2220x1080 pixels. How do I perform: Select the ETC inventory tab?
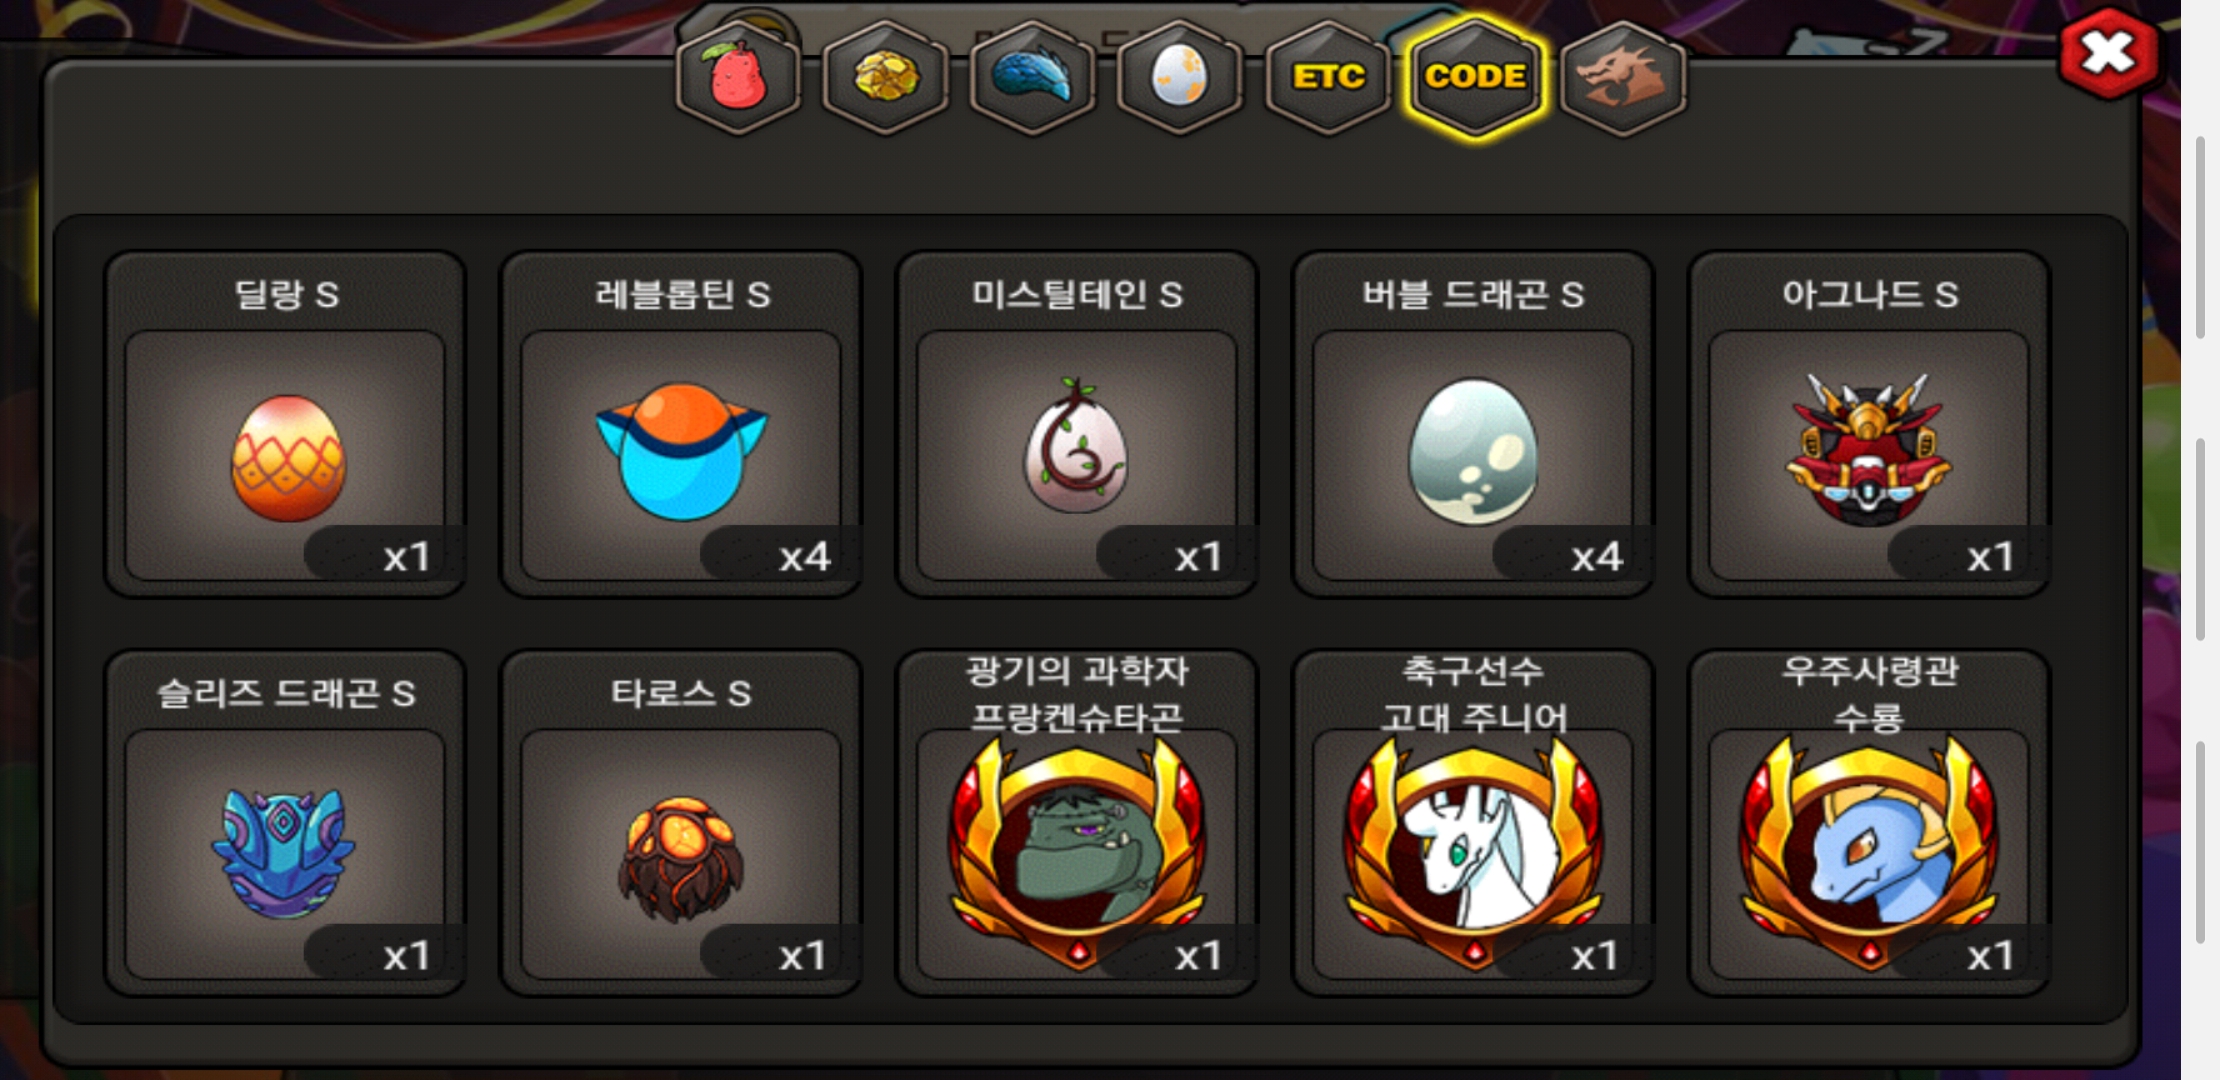(1328, 77)
